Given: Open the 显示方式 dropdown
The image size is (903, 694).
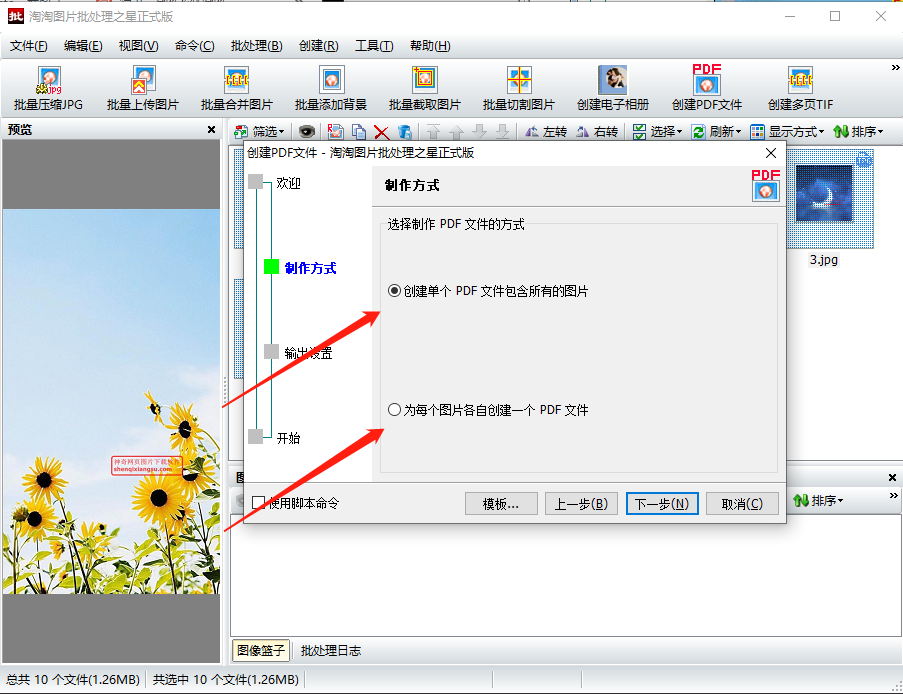Looking at the screenshot, I should tap(787, 132).
